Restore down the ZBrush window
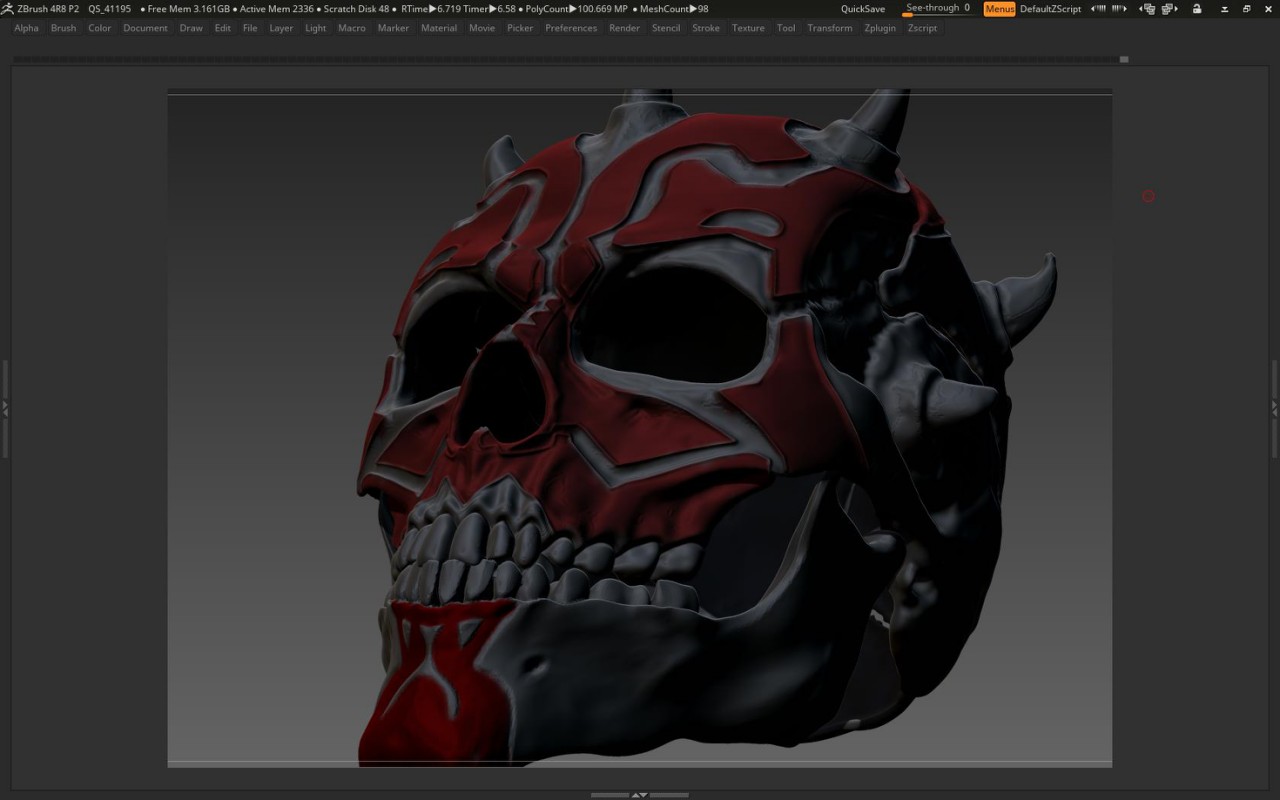Screen dimensions: 1280x800 1247,9
